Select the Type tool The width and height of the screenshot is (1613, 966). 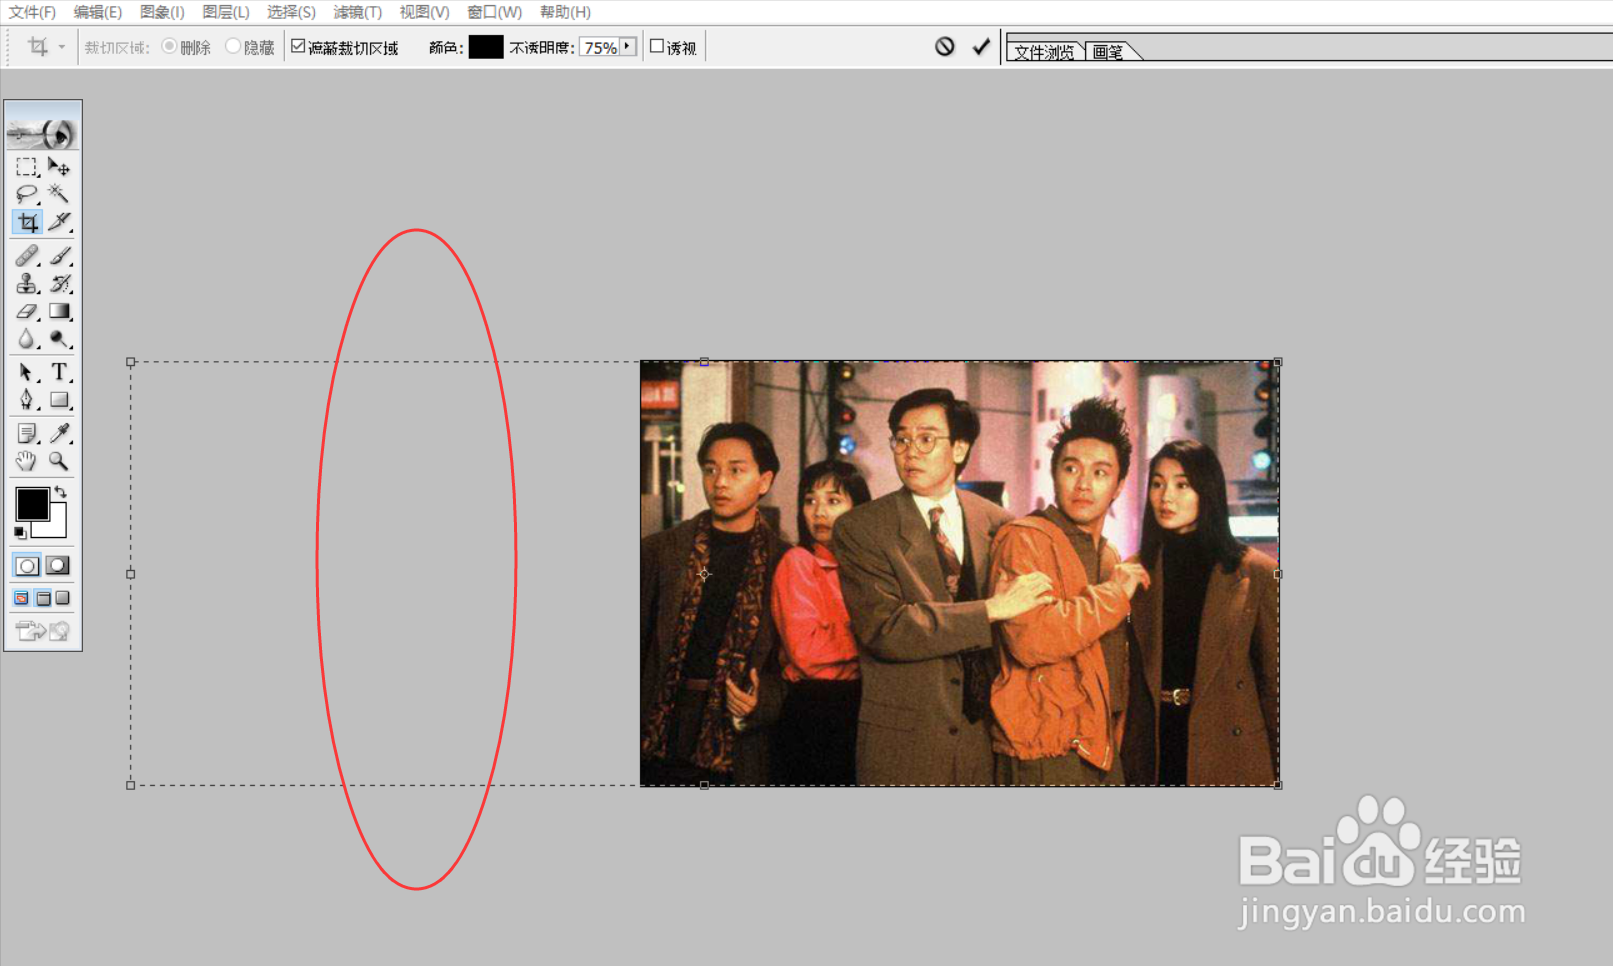(59, 373)
